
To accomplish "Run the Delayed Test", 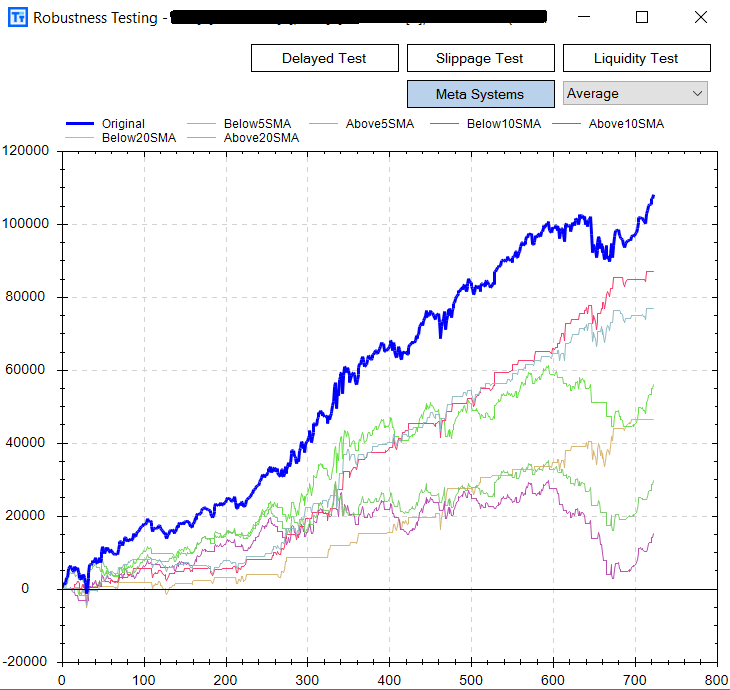I will pyautogui.click(x=324, y=58).
